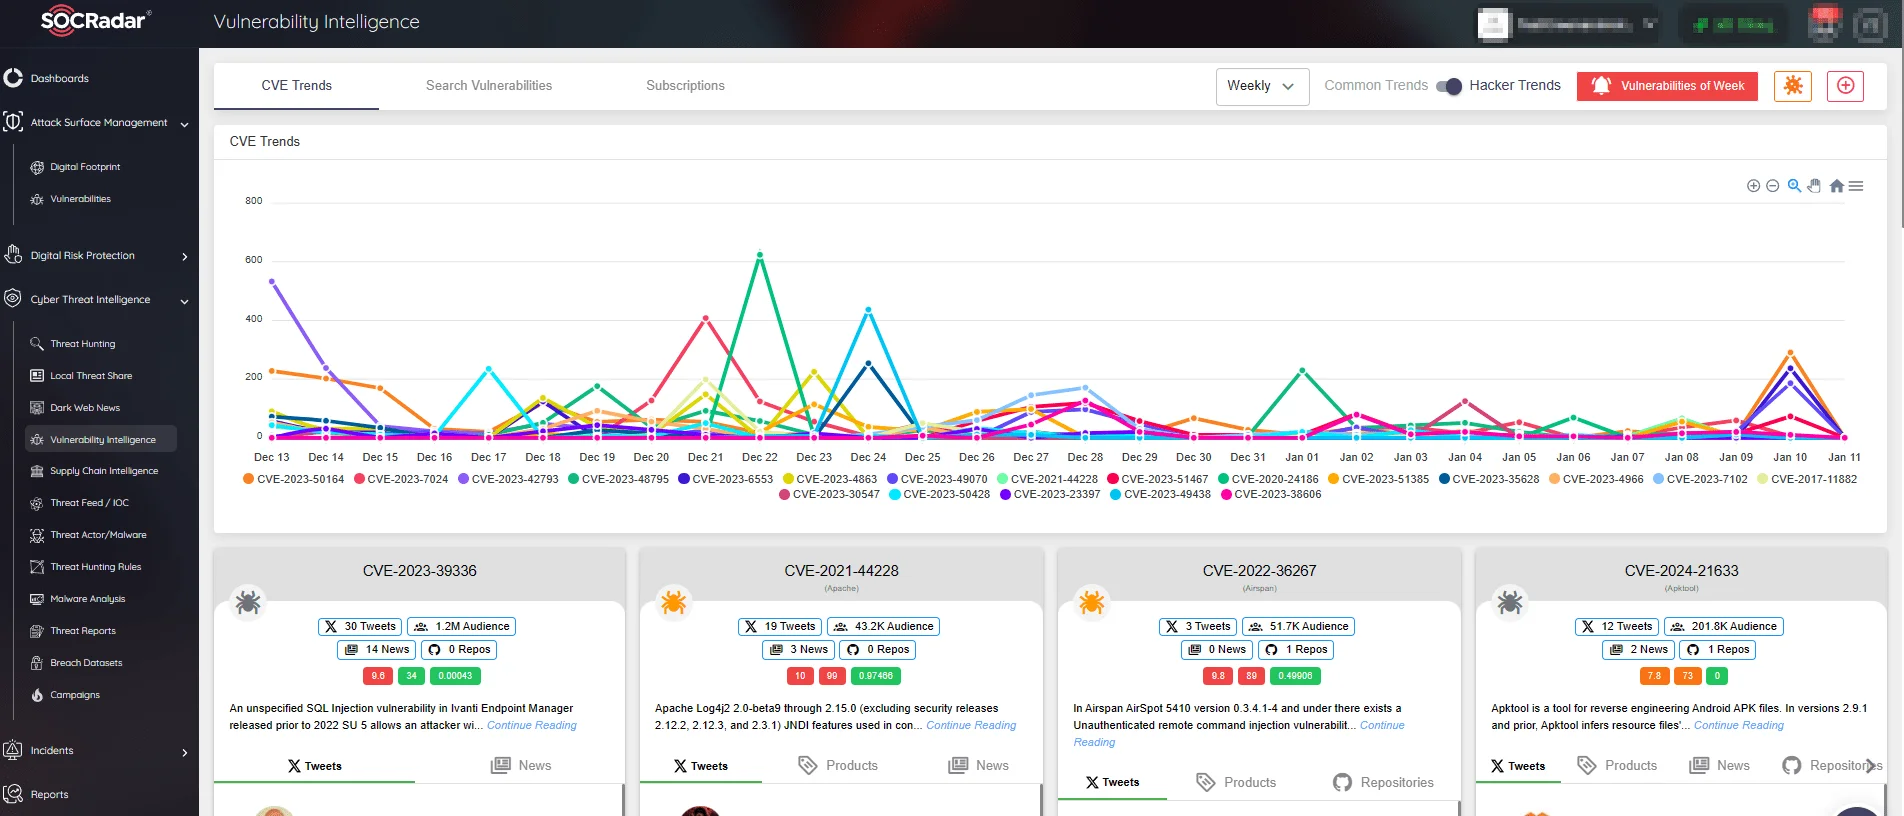Activate selection zoom magnifier on chart
The height and width of the screenshot is (816, 1904).
(x=1794, y=186)
